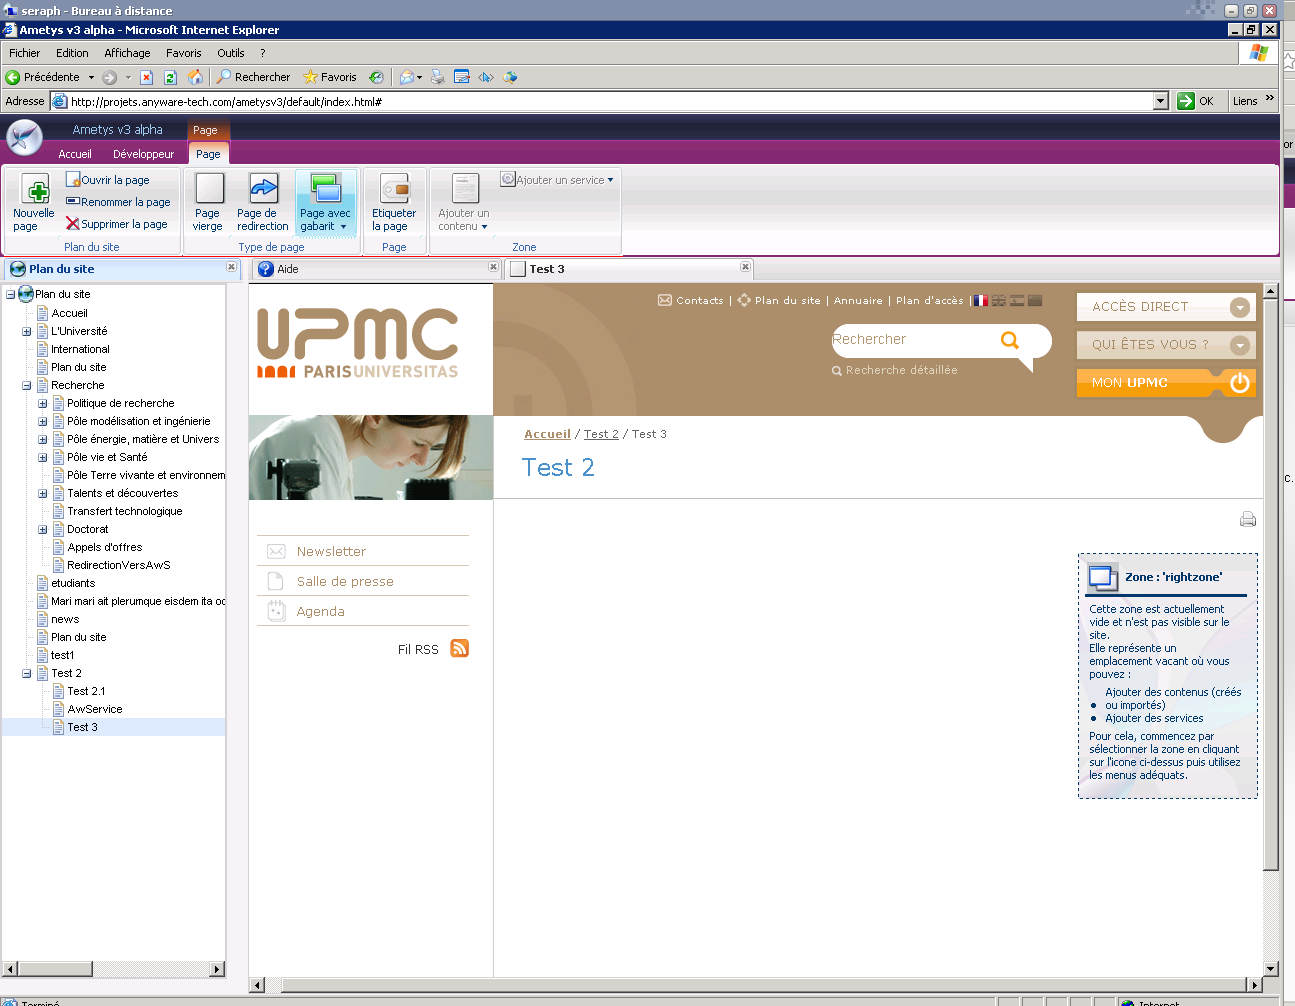Click Supprimer la page red cross
Screen dimensions: 1295x1006
click(x=72, y=224)
